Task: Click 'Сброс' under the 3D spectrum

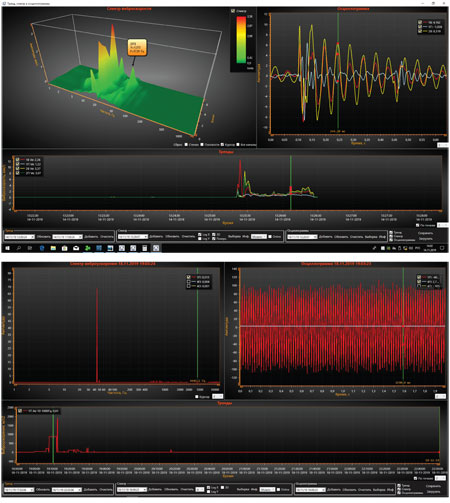Action: (178, 145)
